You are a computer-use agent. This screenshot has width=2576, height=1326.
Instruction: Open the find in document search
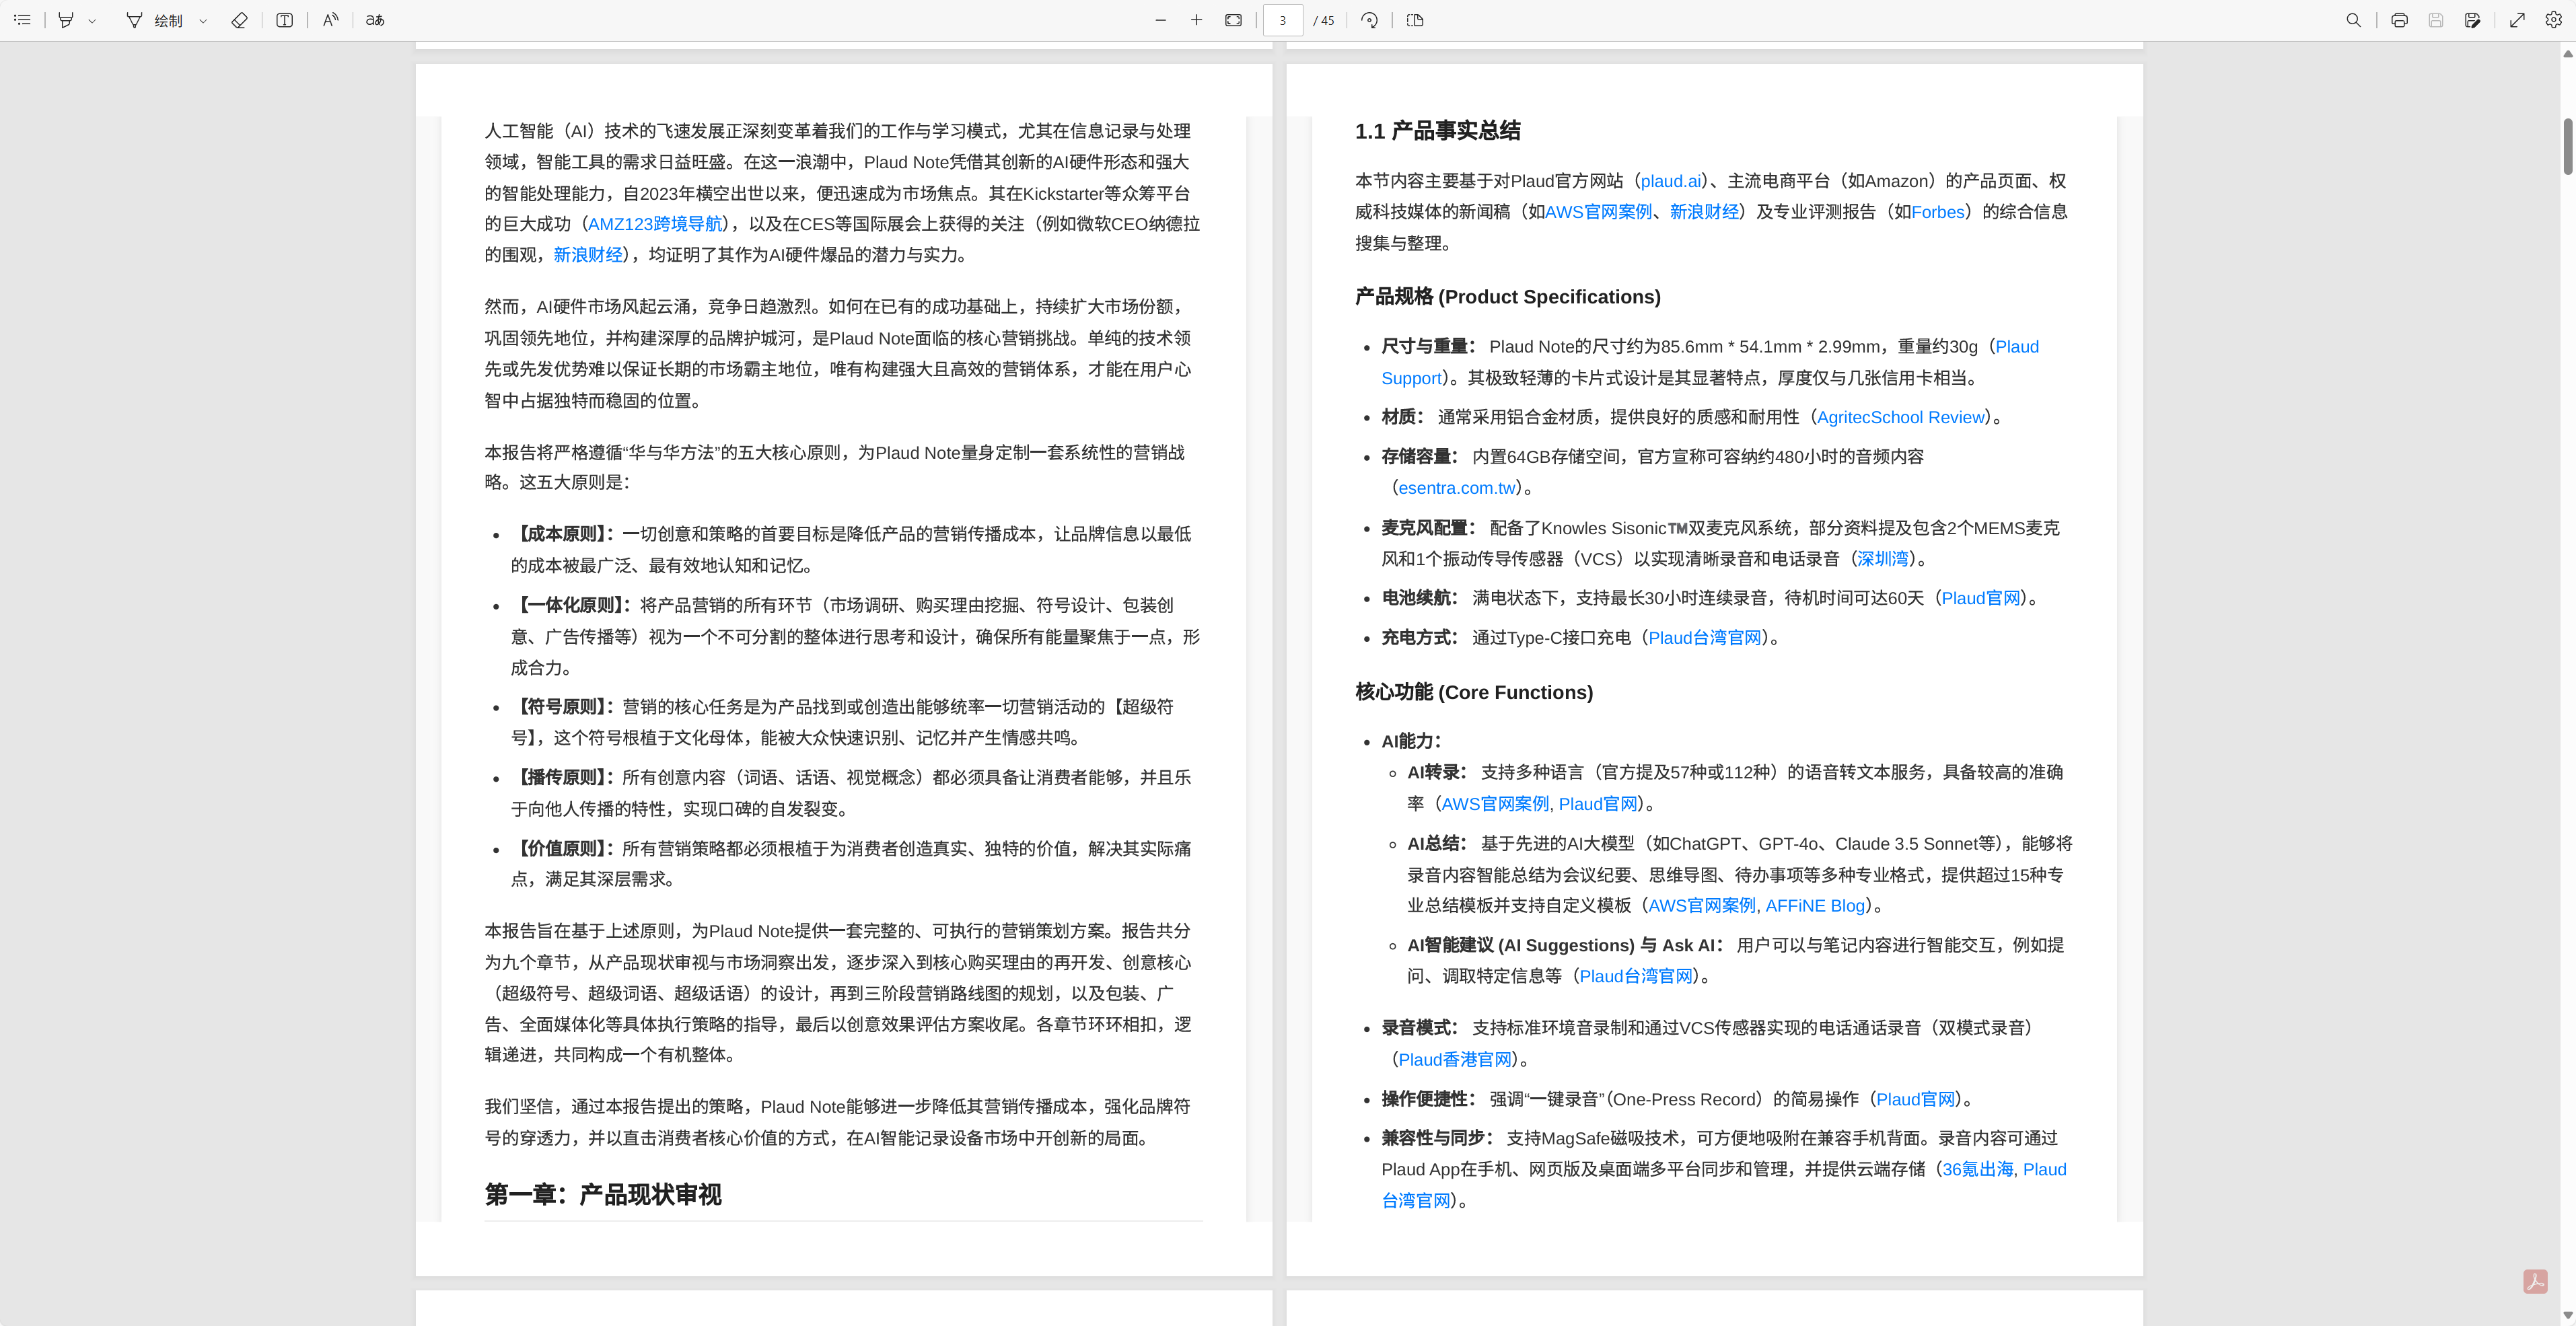[x=2354, y=20]
